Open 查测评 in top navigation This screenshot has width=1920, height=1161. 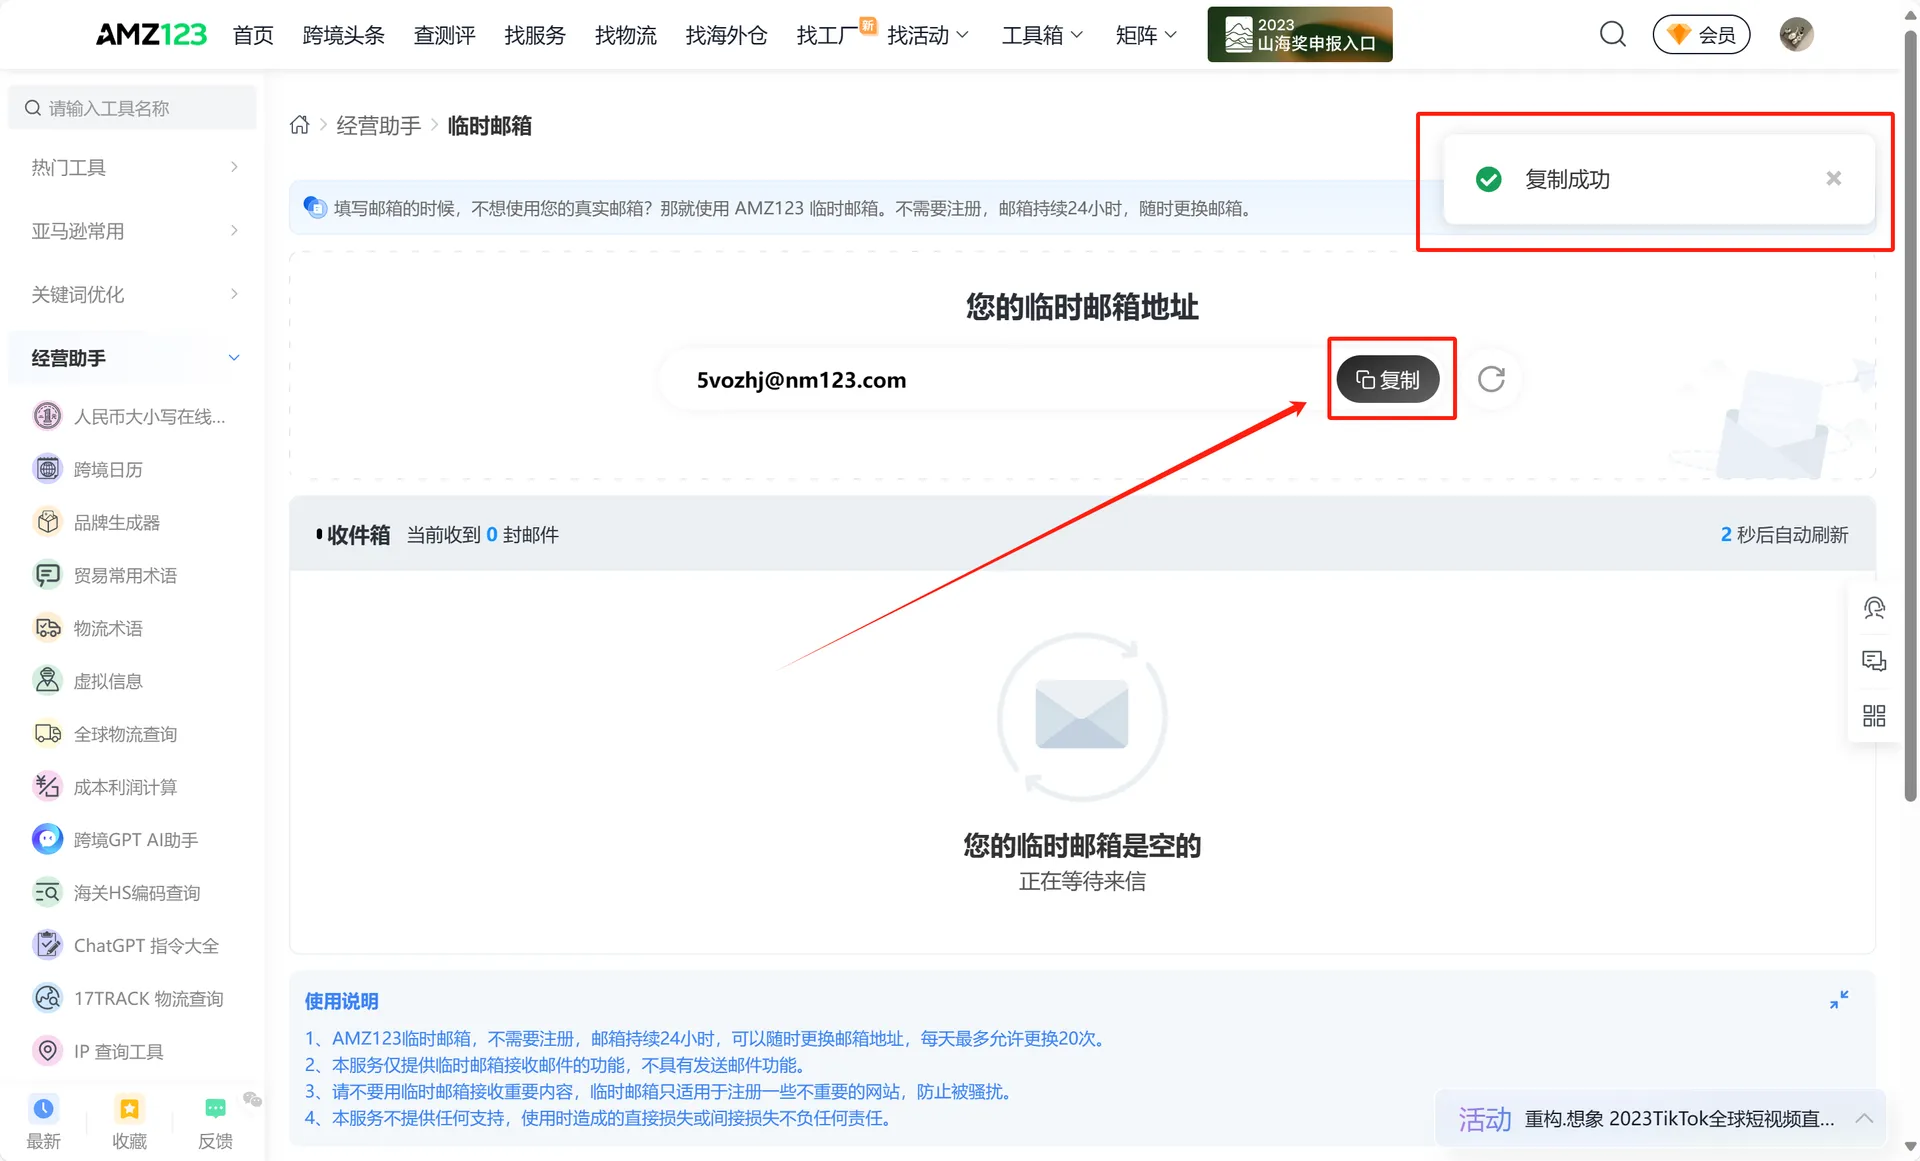(445, 35)
